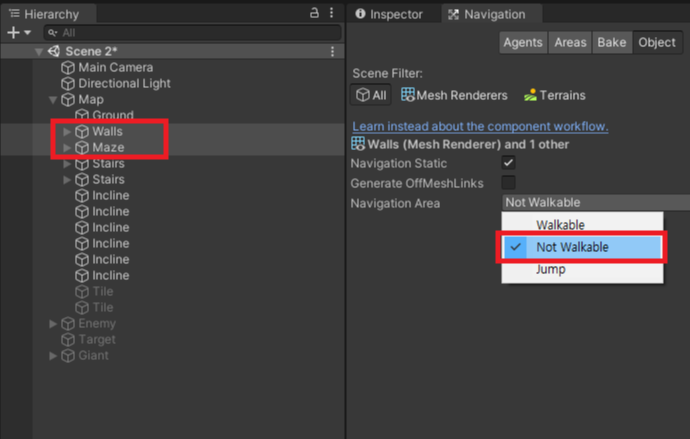The width and height of the screenshot is (690, 439).
Task: Toggle the Hierarchy panel lock icon
Action: point(314,13)
